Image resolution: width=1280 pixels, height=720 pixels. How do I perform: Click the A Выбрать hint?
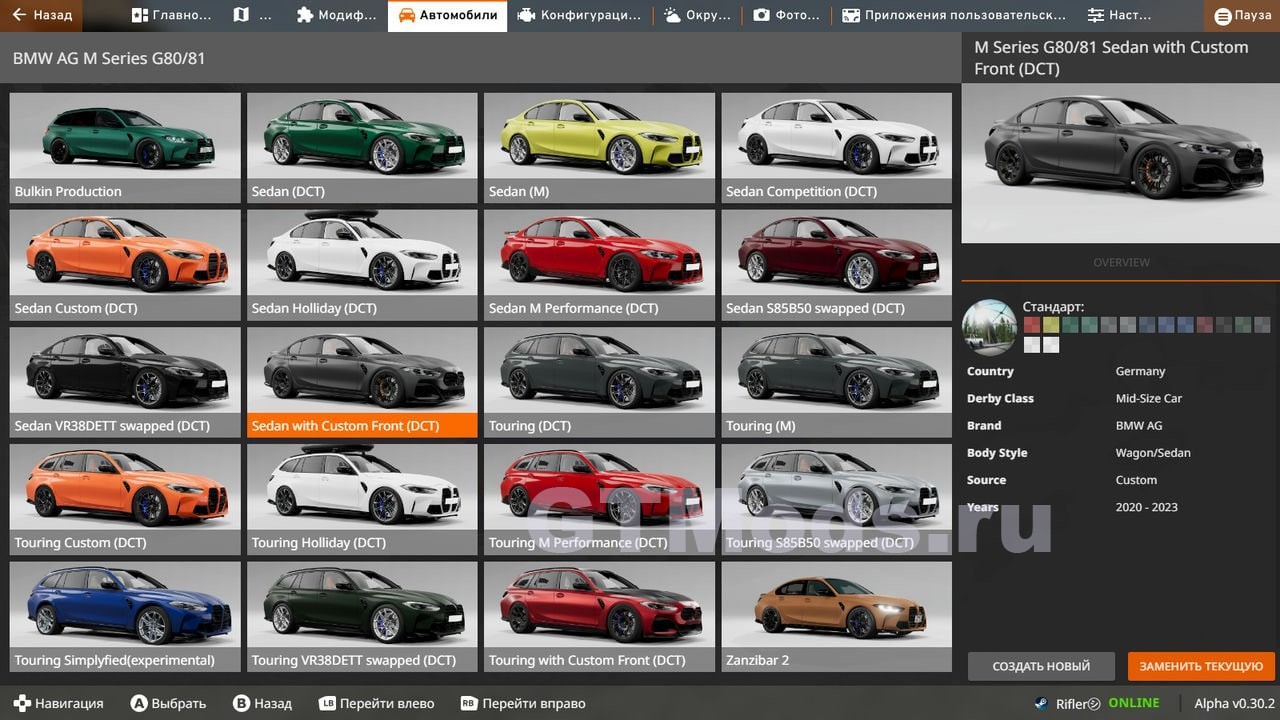[167, 703]
